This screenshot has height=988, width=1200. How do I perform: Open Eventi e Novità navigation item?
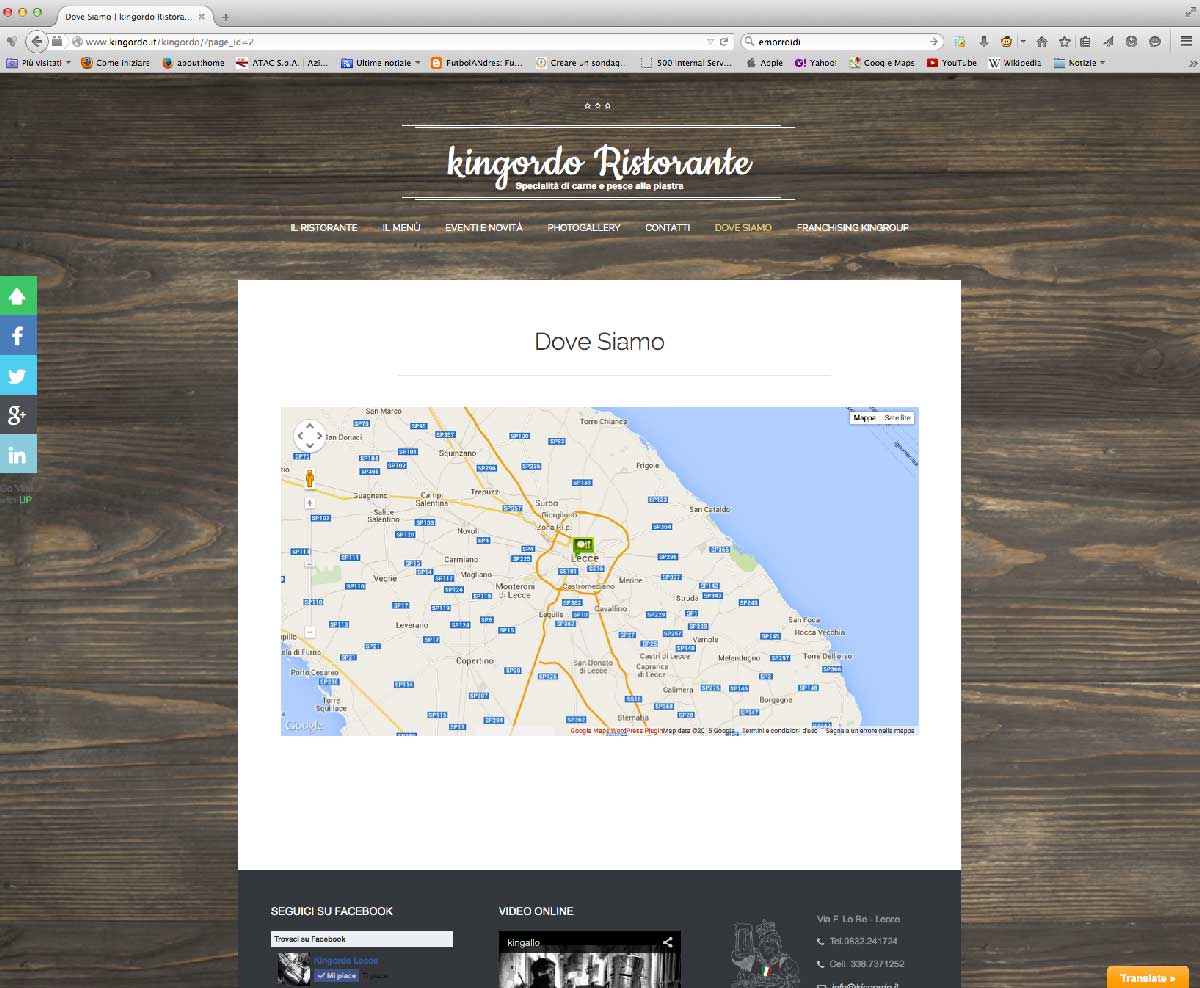484,228
